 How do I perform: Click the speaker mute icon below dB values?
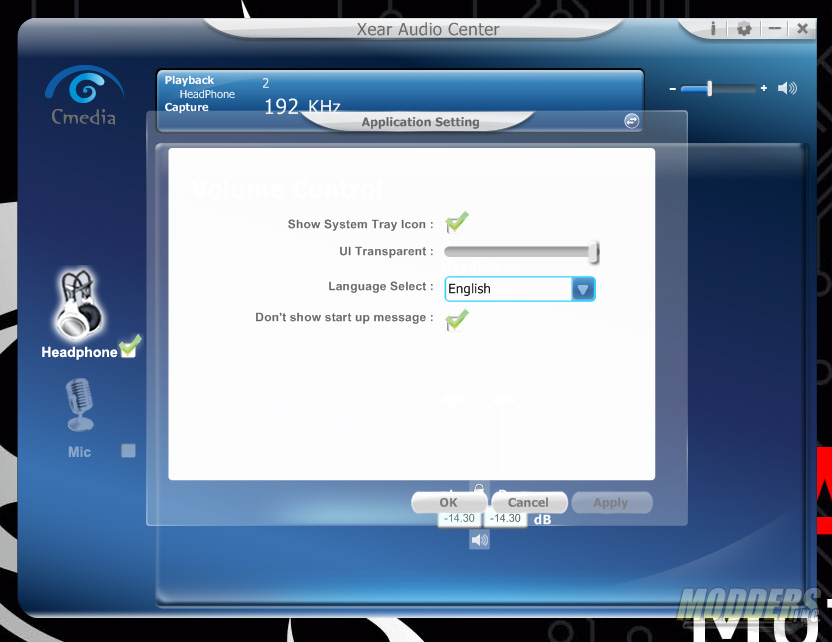click(479, 540)
